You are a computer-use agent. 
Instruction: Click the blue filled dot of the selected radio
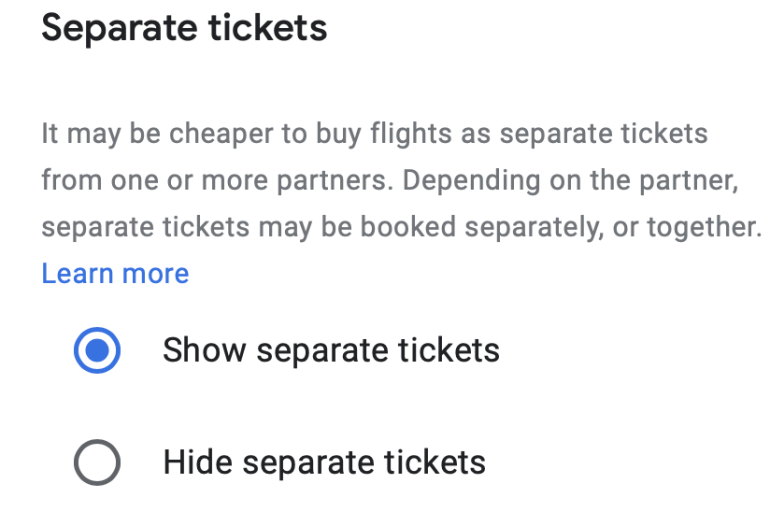point(97,351)
